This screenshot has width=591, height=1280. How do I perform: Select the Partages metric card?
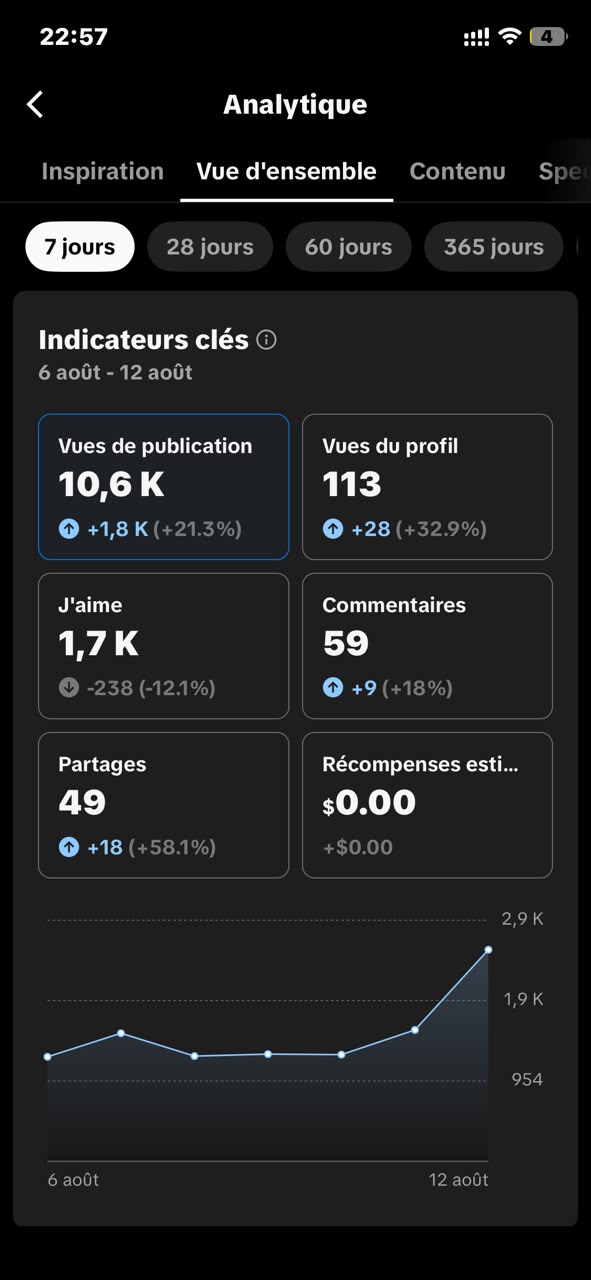point(164,805)
